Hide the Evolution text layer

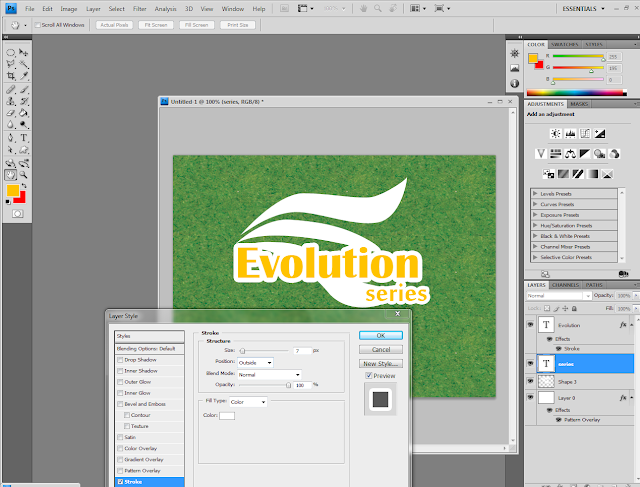[x=530, y=325]
